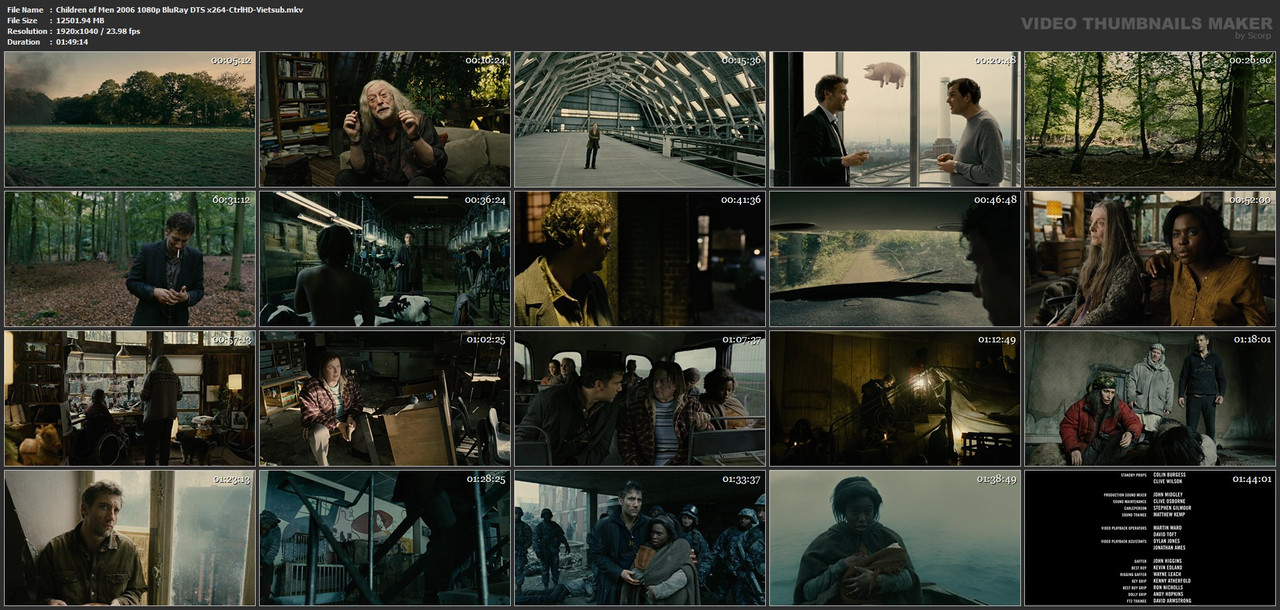
Task: Open the 01:12:49 dark staircase thumbnail
Action: click(x=895, y=398)
